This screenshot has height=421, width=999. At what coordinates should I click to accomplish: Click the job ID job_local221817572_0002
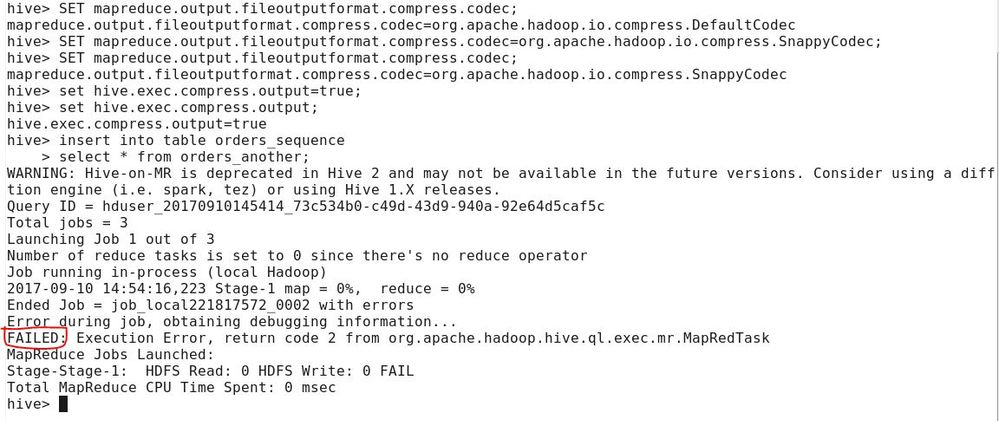209,305
